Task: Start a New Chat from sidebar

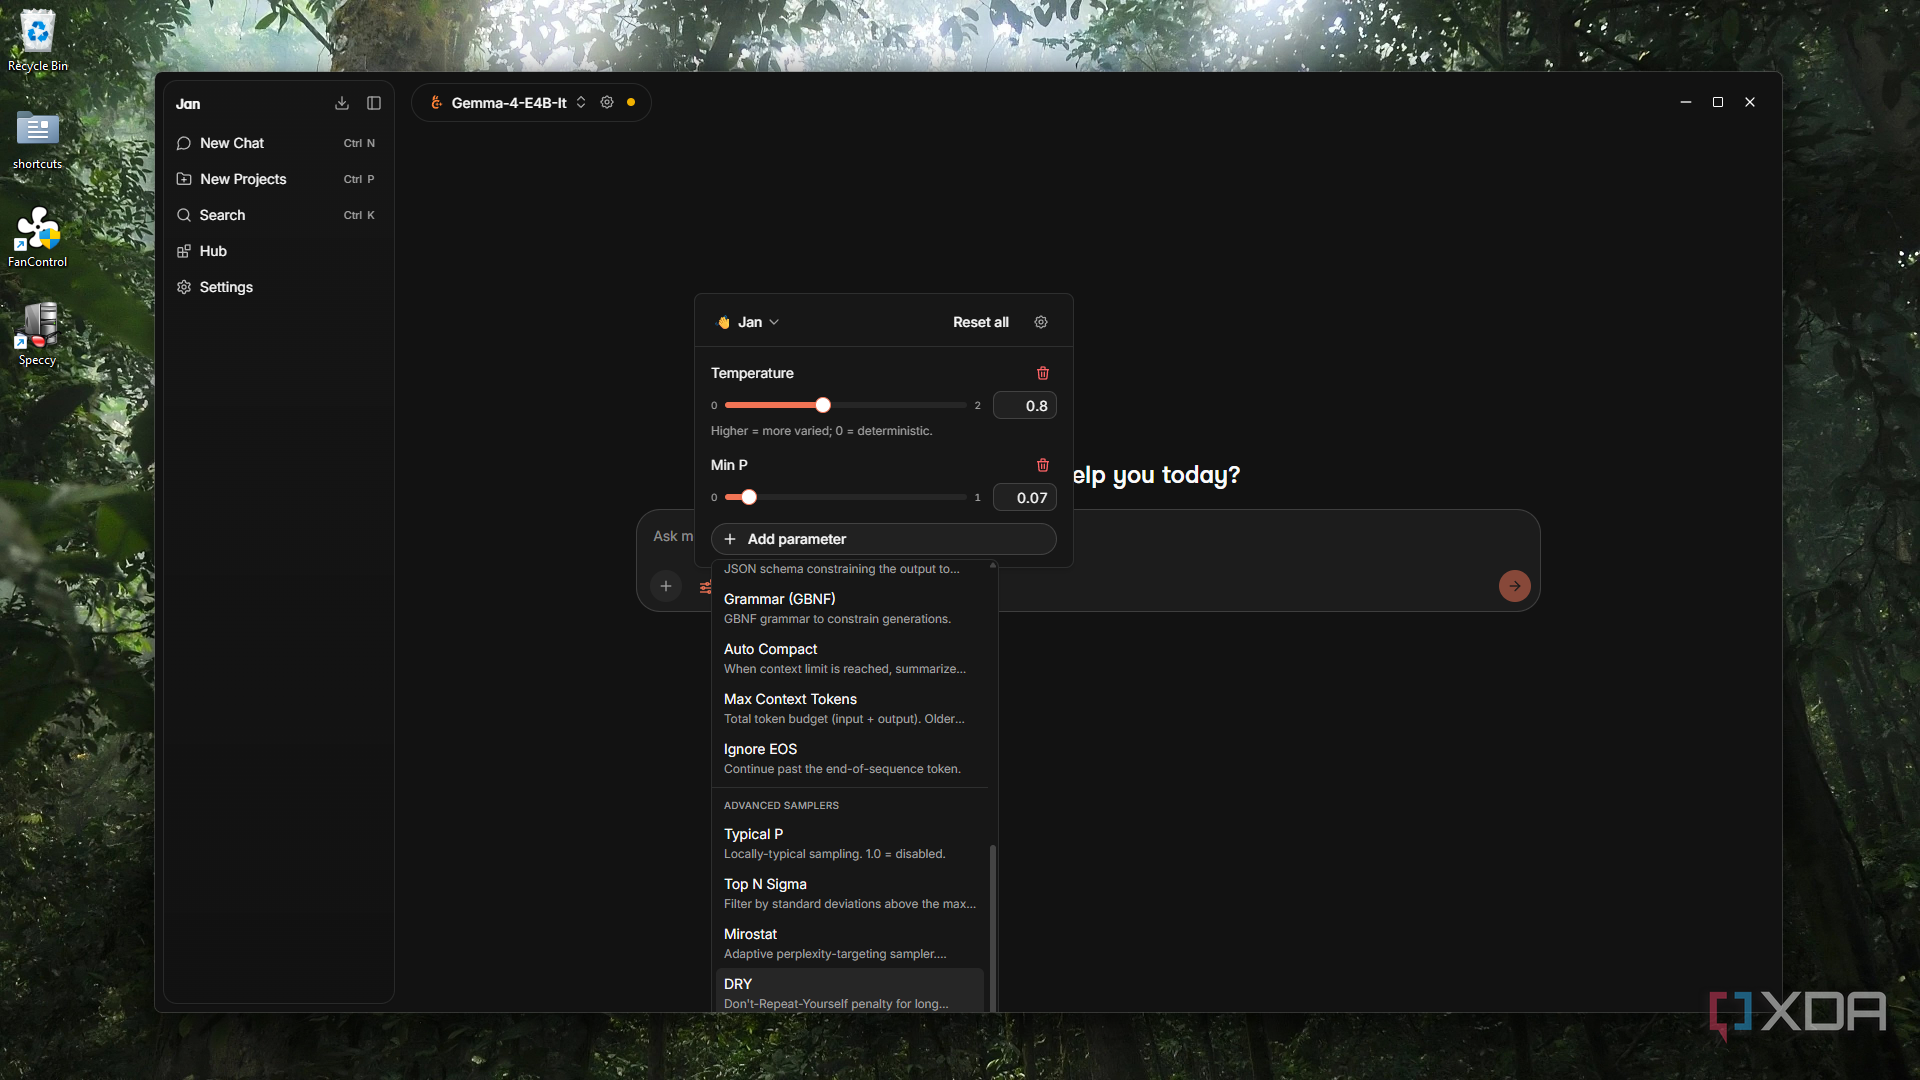Action: pyautogui.click(x=278, y=143)
